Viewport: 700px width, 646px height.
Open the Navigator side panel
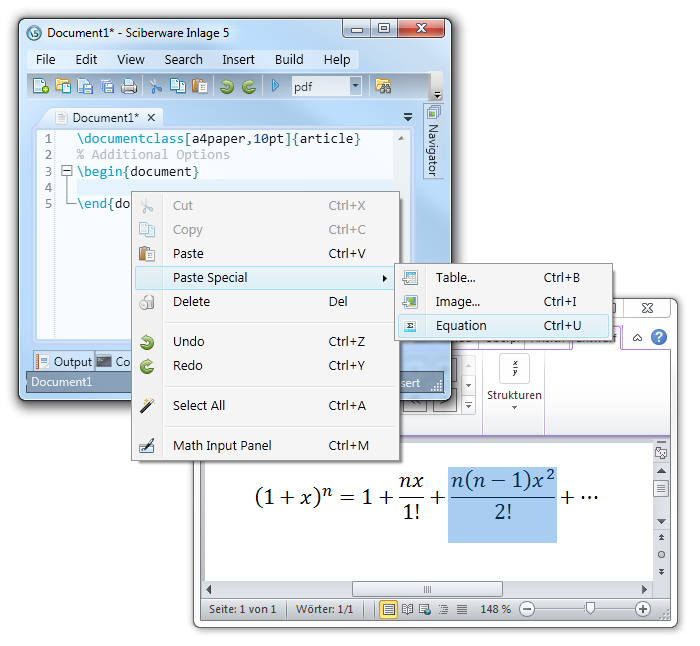433,142
